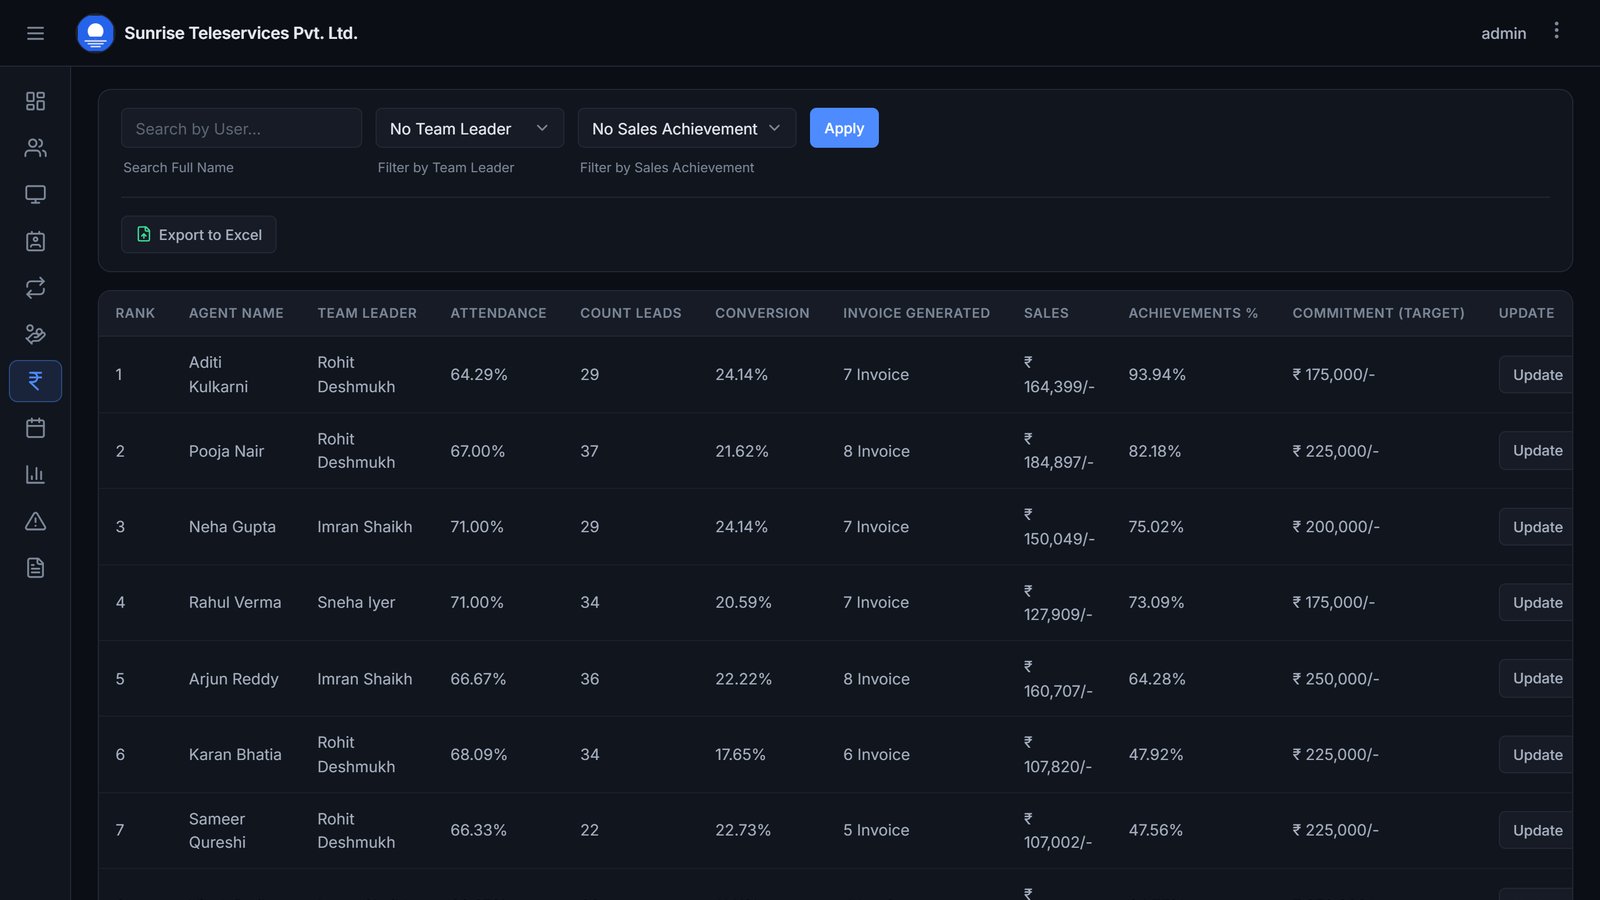Click the ₹ 250,000/- commitment value
This screenshot has height=900, width=1600.
(x=1335, y=679)
